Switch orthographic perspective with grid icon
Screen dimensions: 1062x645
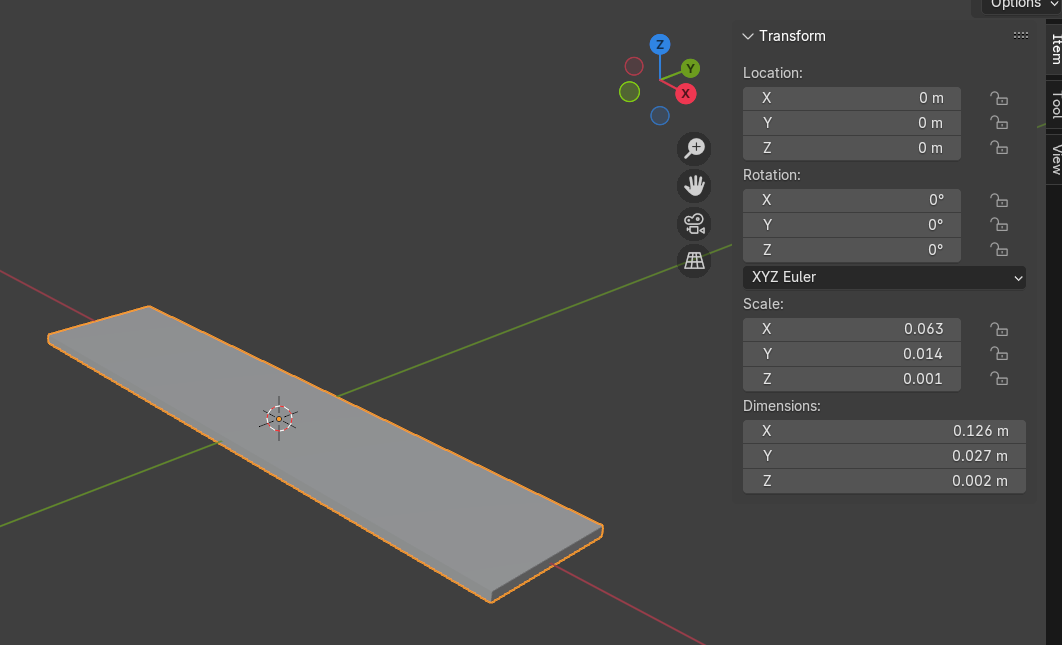[694, 261]
